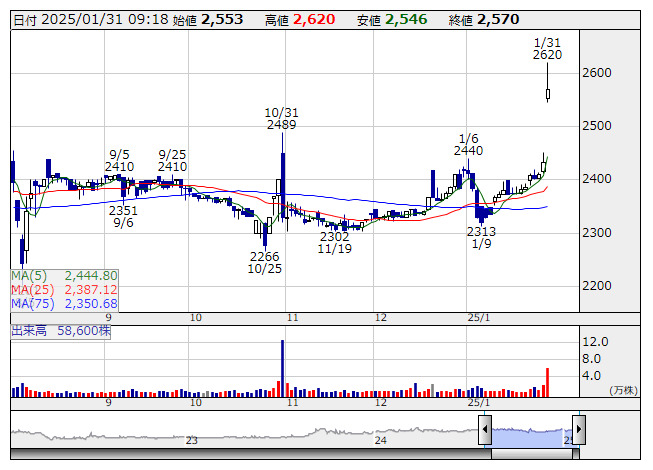Click the right range slider handle
The width and height of the screenshot is (653, 470).
pyautogui.click(x=578, y=431)
